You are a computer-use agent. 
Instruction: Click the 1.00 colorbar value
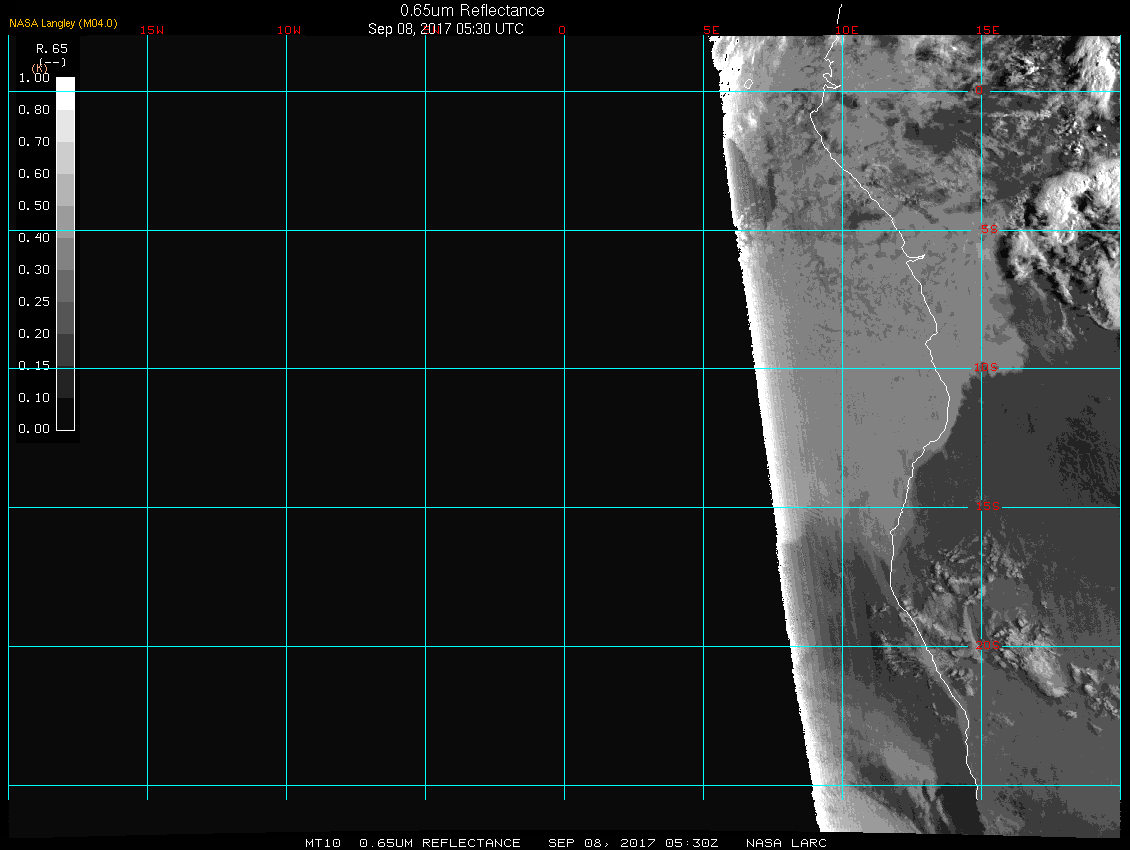(x=34, y=78)
